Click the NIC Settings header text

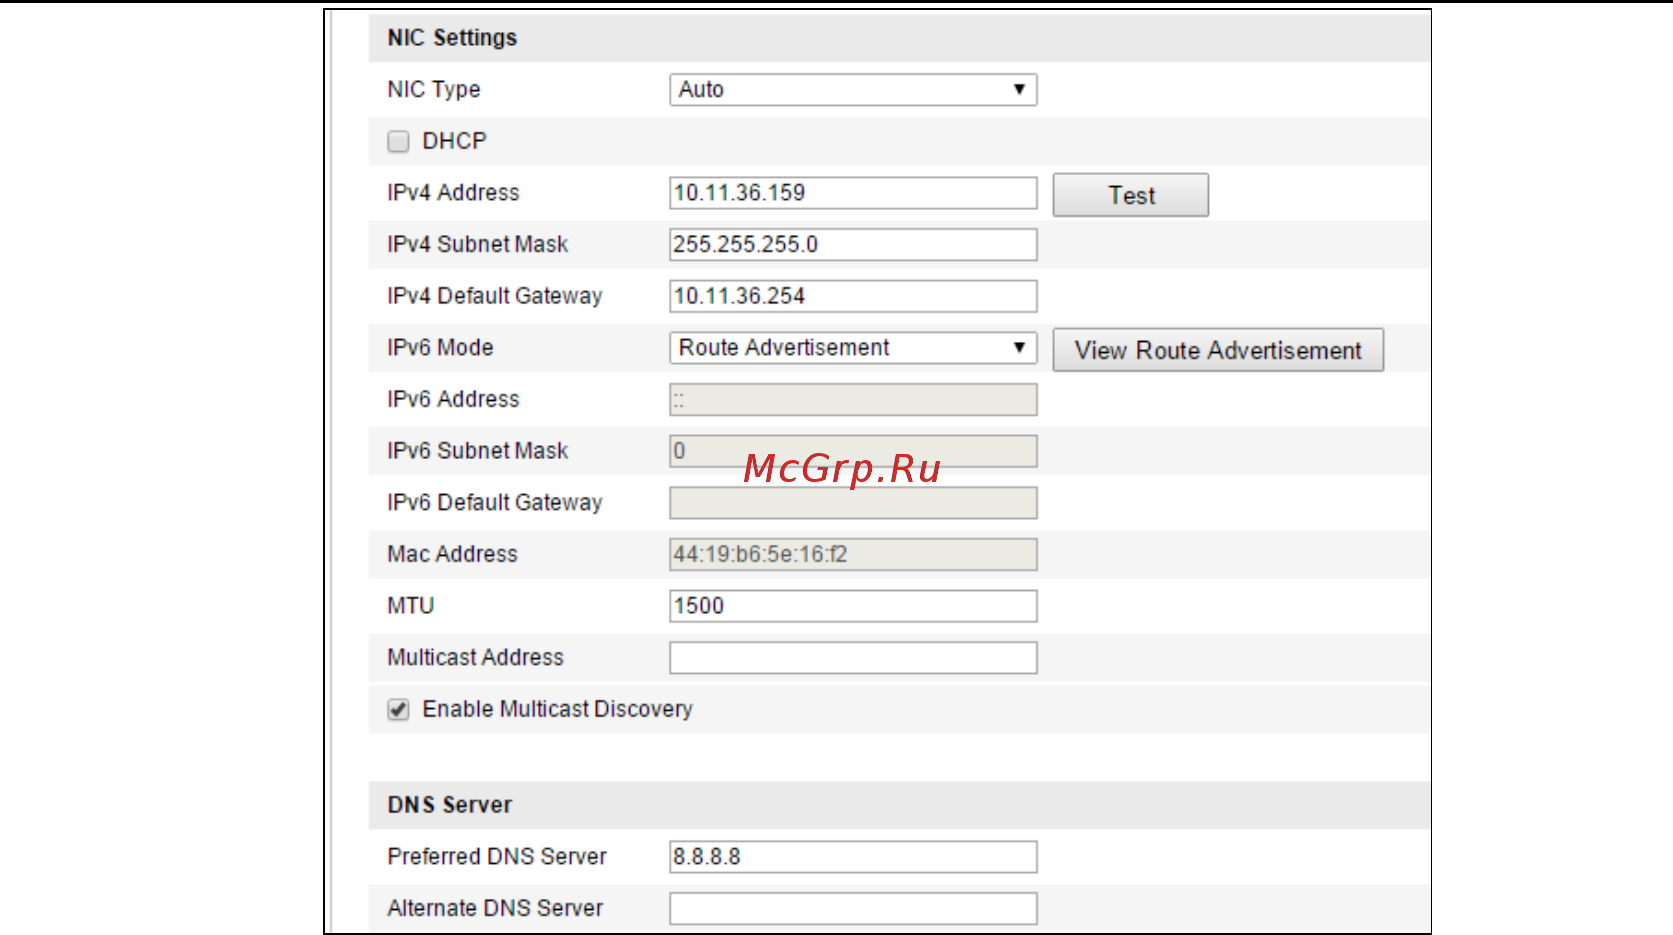[452, 38]
